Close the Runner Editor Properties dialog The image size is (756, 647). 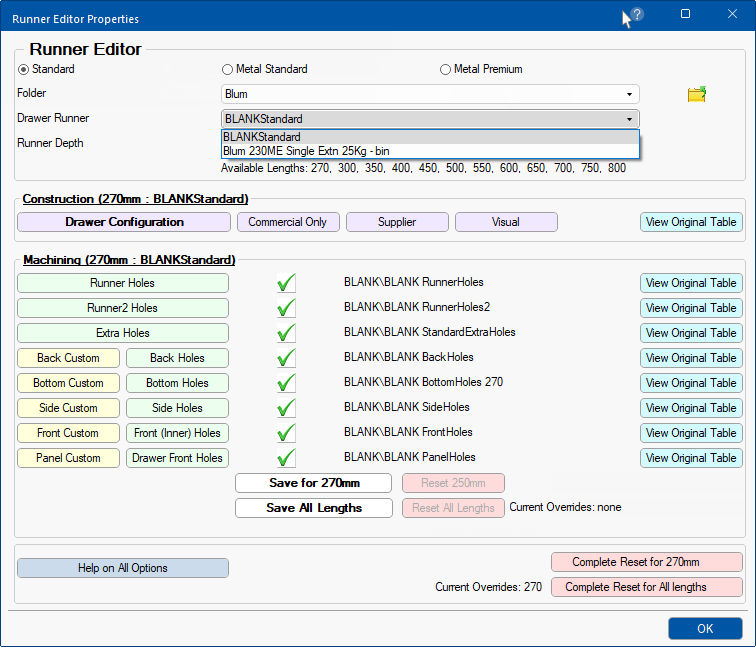point(732,14)
